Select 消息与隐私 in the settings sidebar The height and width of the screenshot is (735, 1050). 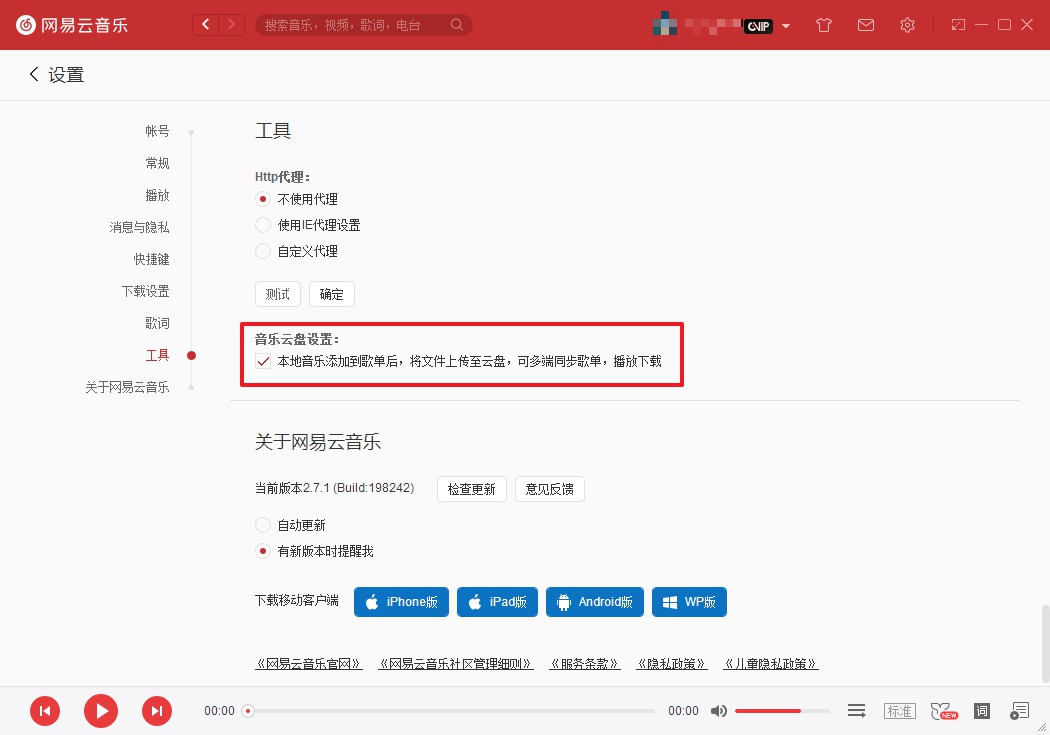point(139,227)
